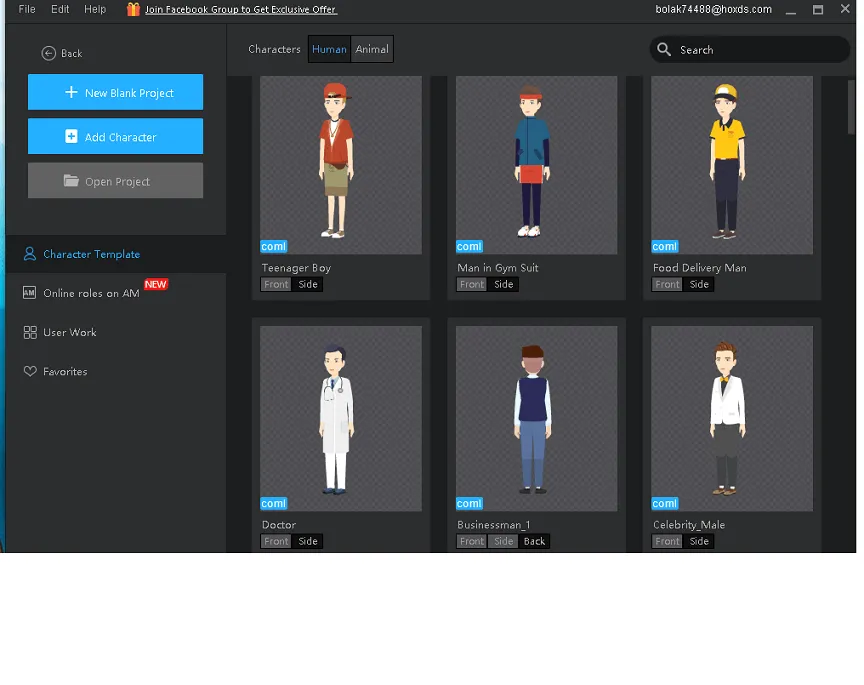
Task: Select Back view for Businessman_1
Action: pos(535,541)
